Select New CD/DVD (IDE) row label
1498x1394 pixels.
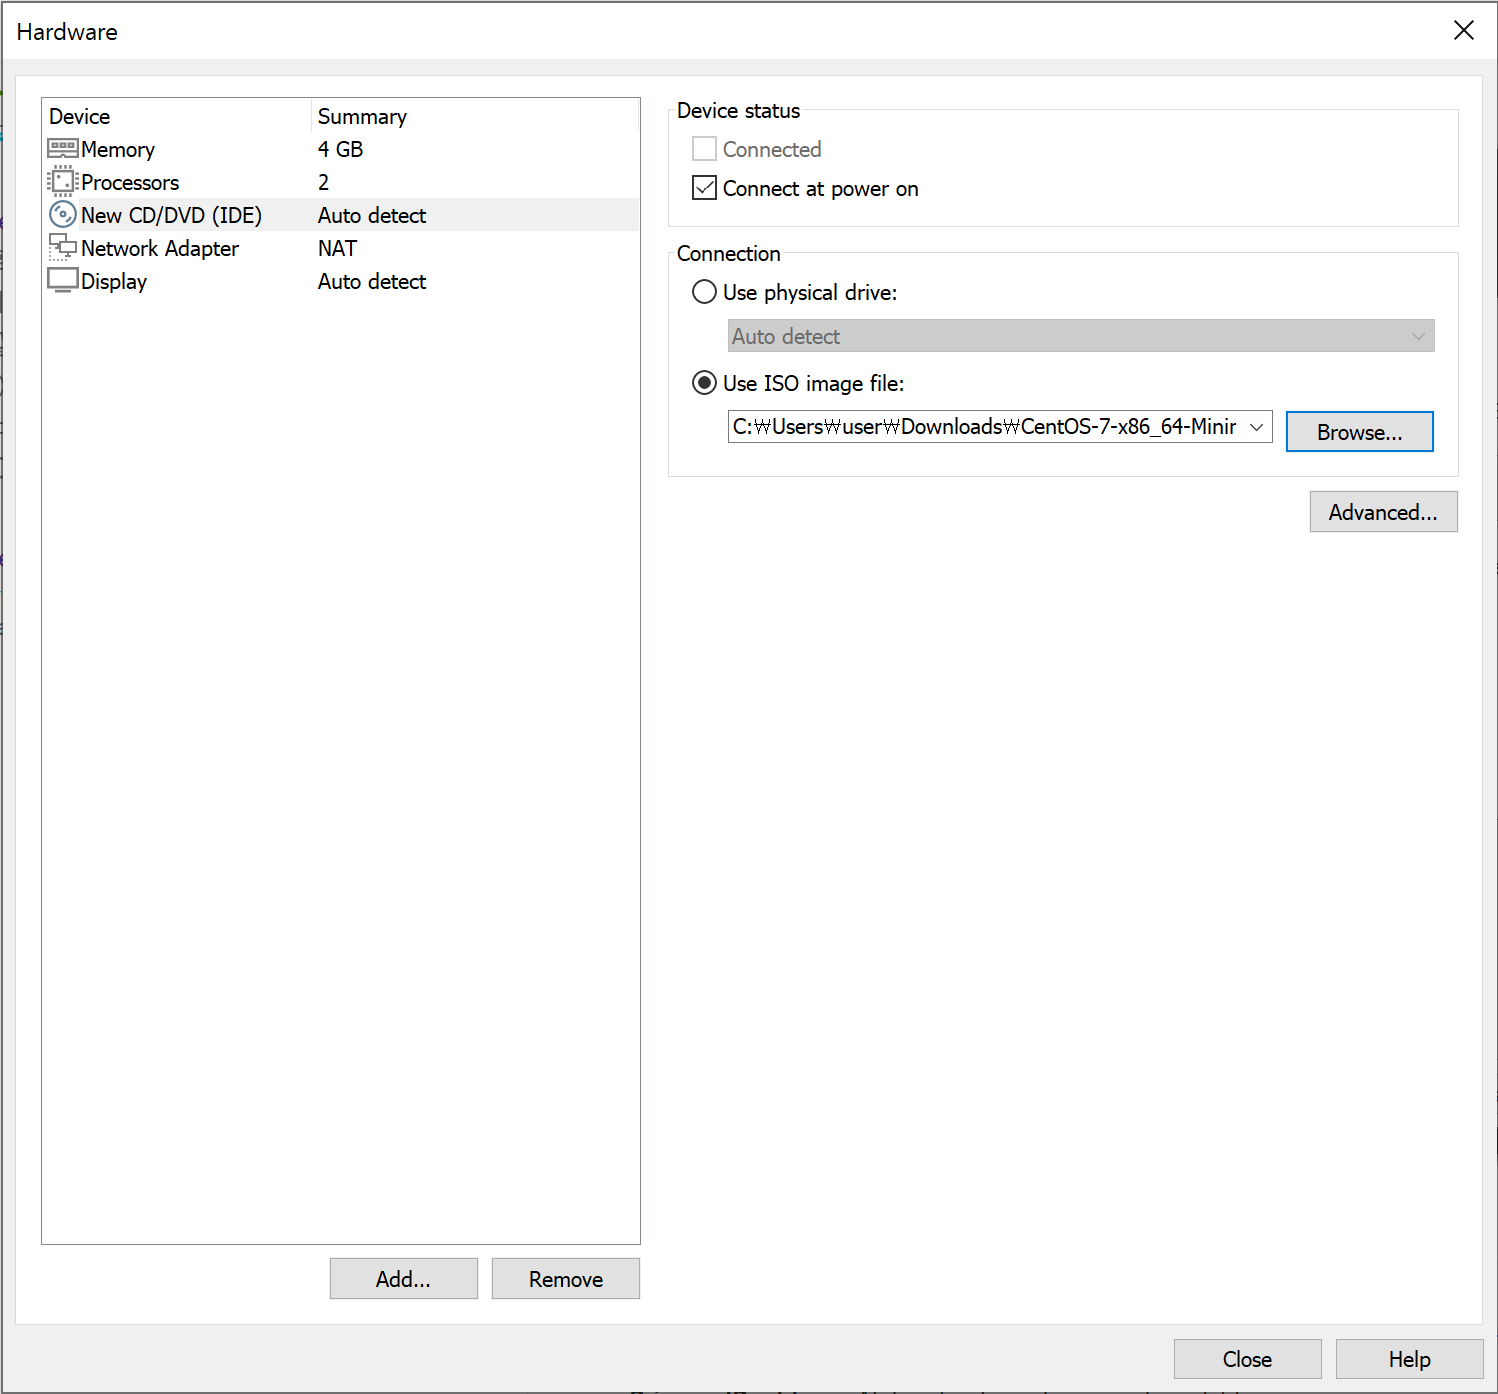pyautogui.click(x=171, y=215)
